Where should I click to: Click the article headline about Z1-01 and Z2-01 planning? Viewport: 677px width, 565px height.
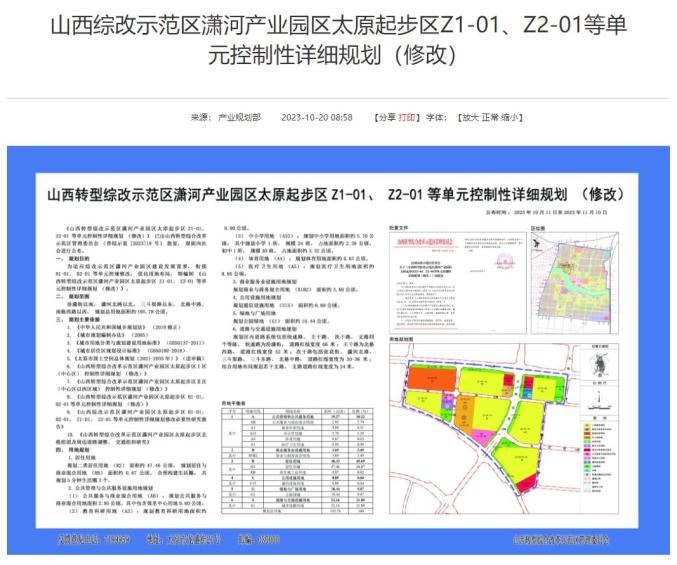tap(338, 40)
